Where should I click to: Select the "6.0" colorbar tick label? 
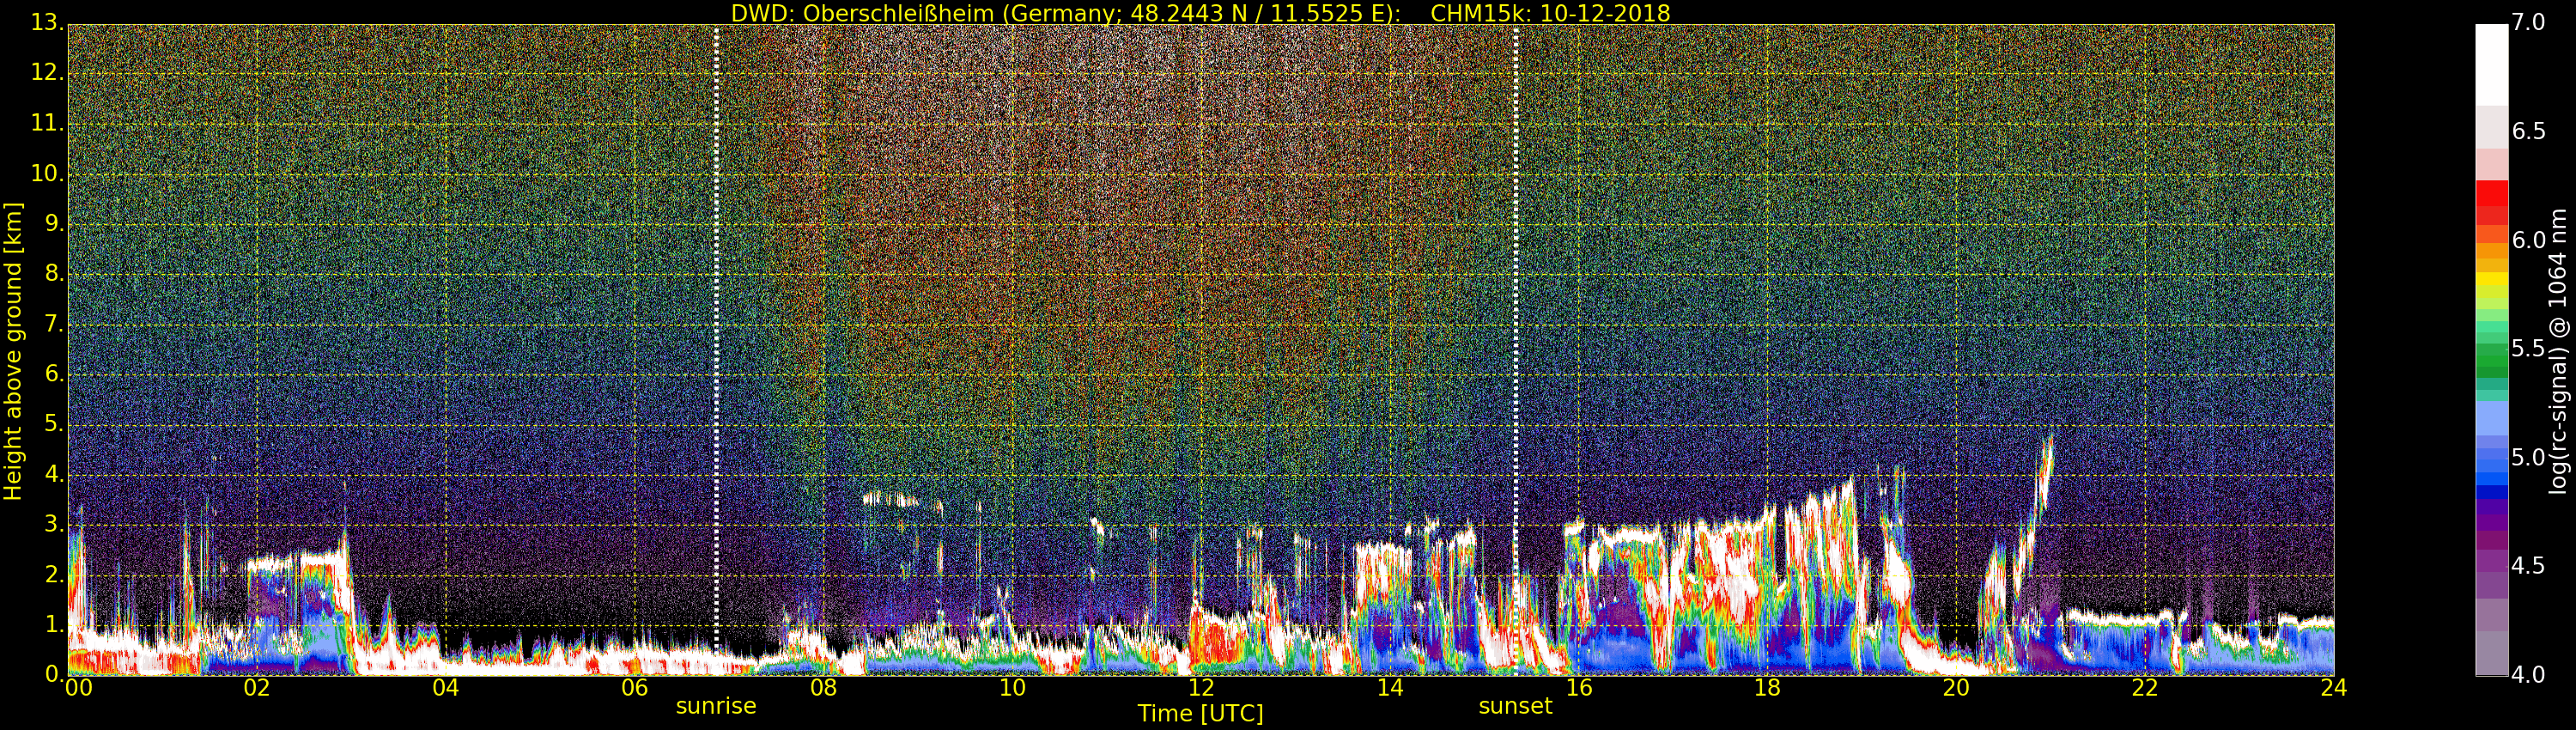click(x=2528, y=240)
